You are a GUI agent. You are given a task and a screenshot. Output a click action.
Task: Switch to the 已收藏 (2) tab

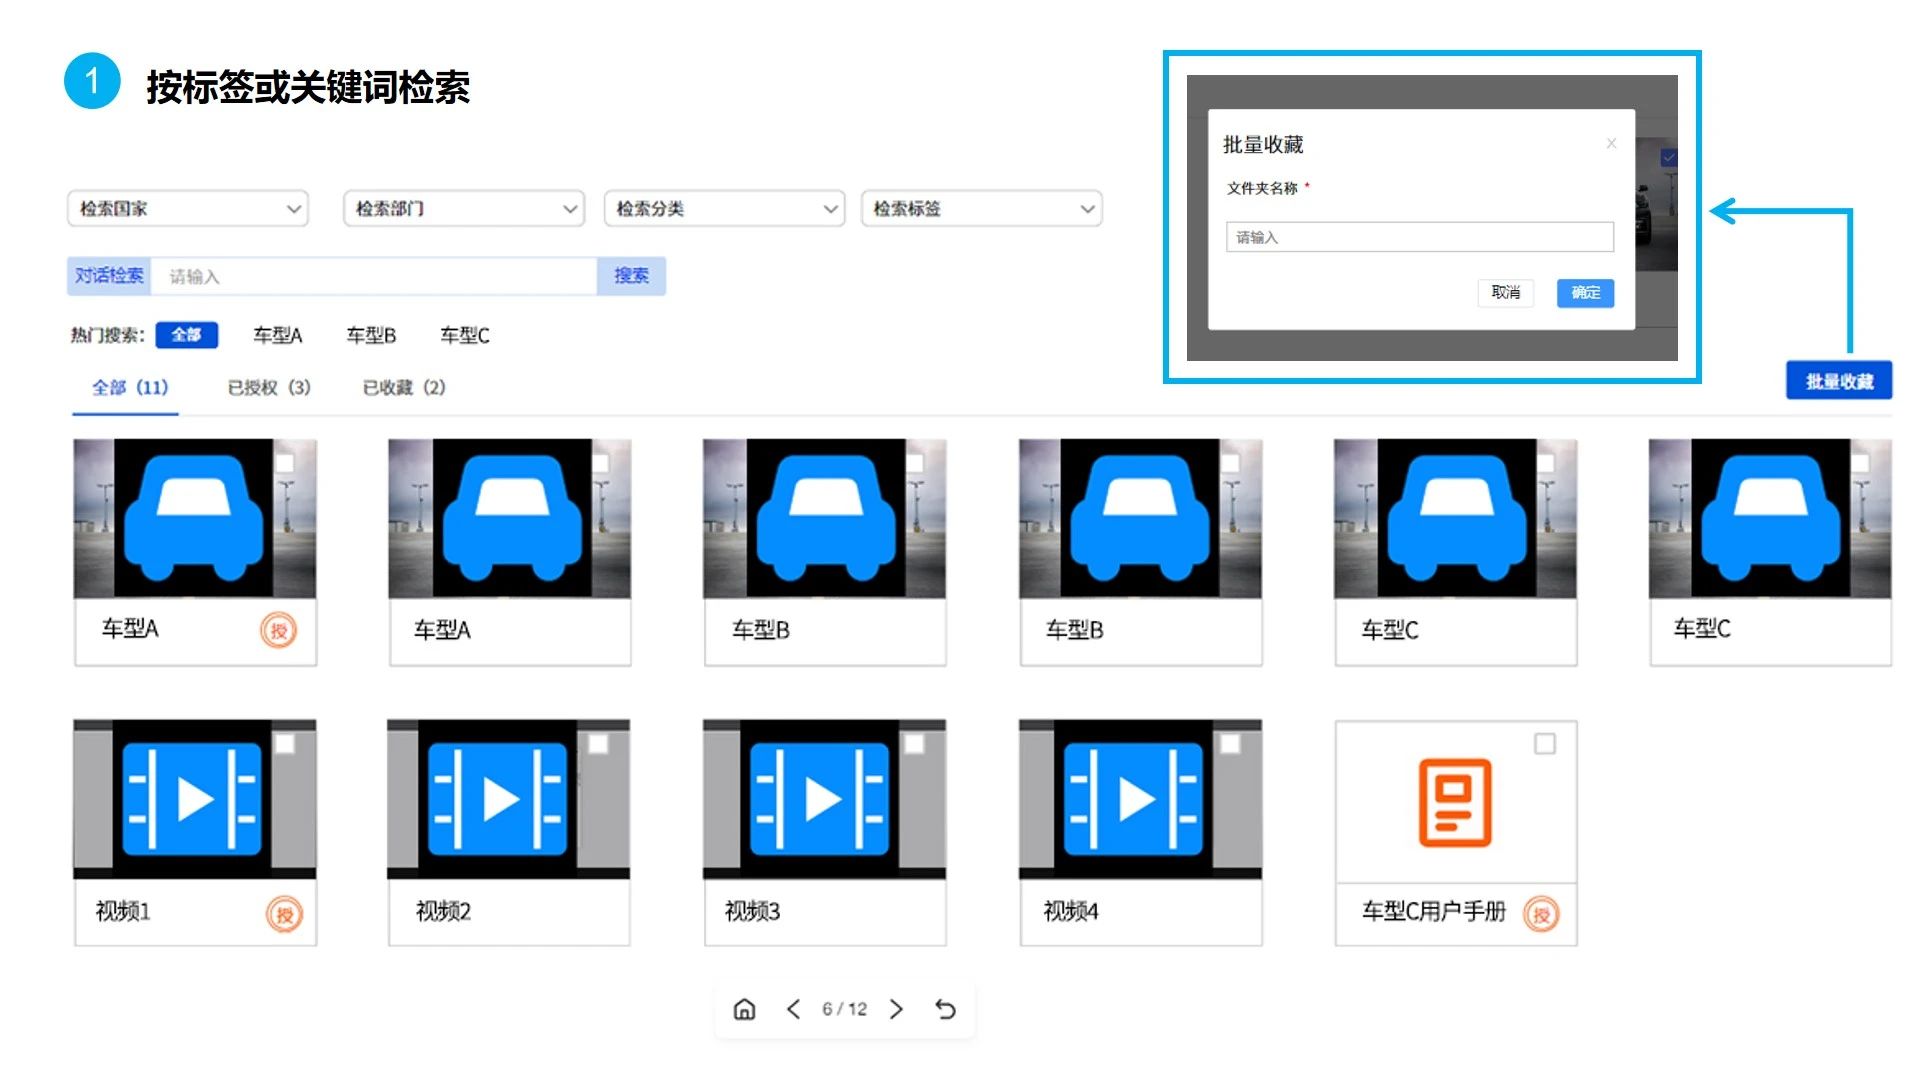(x=404, y=388)
